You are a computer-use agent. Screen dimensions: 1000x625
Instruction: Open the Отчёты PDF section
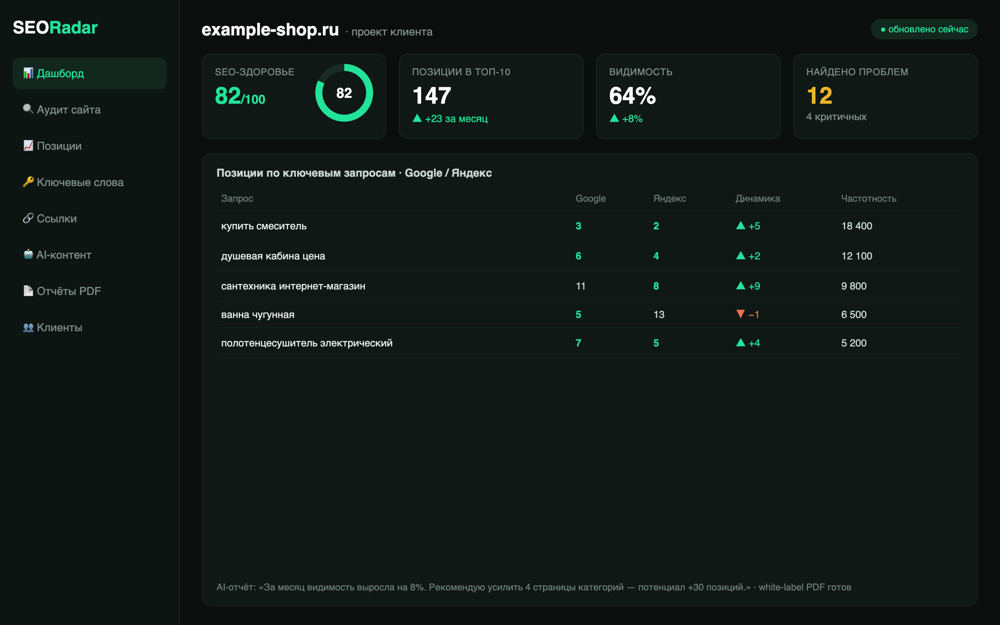point(89,291)
